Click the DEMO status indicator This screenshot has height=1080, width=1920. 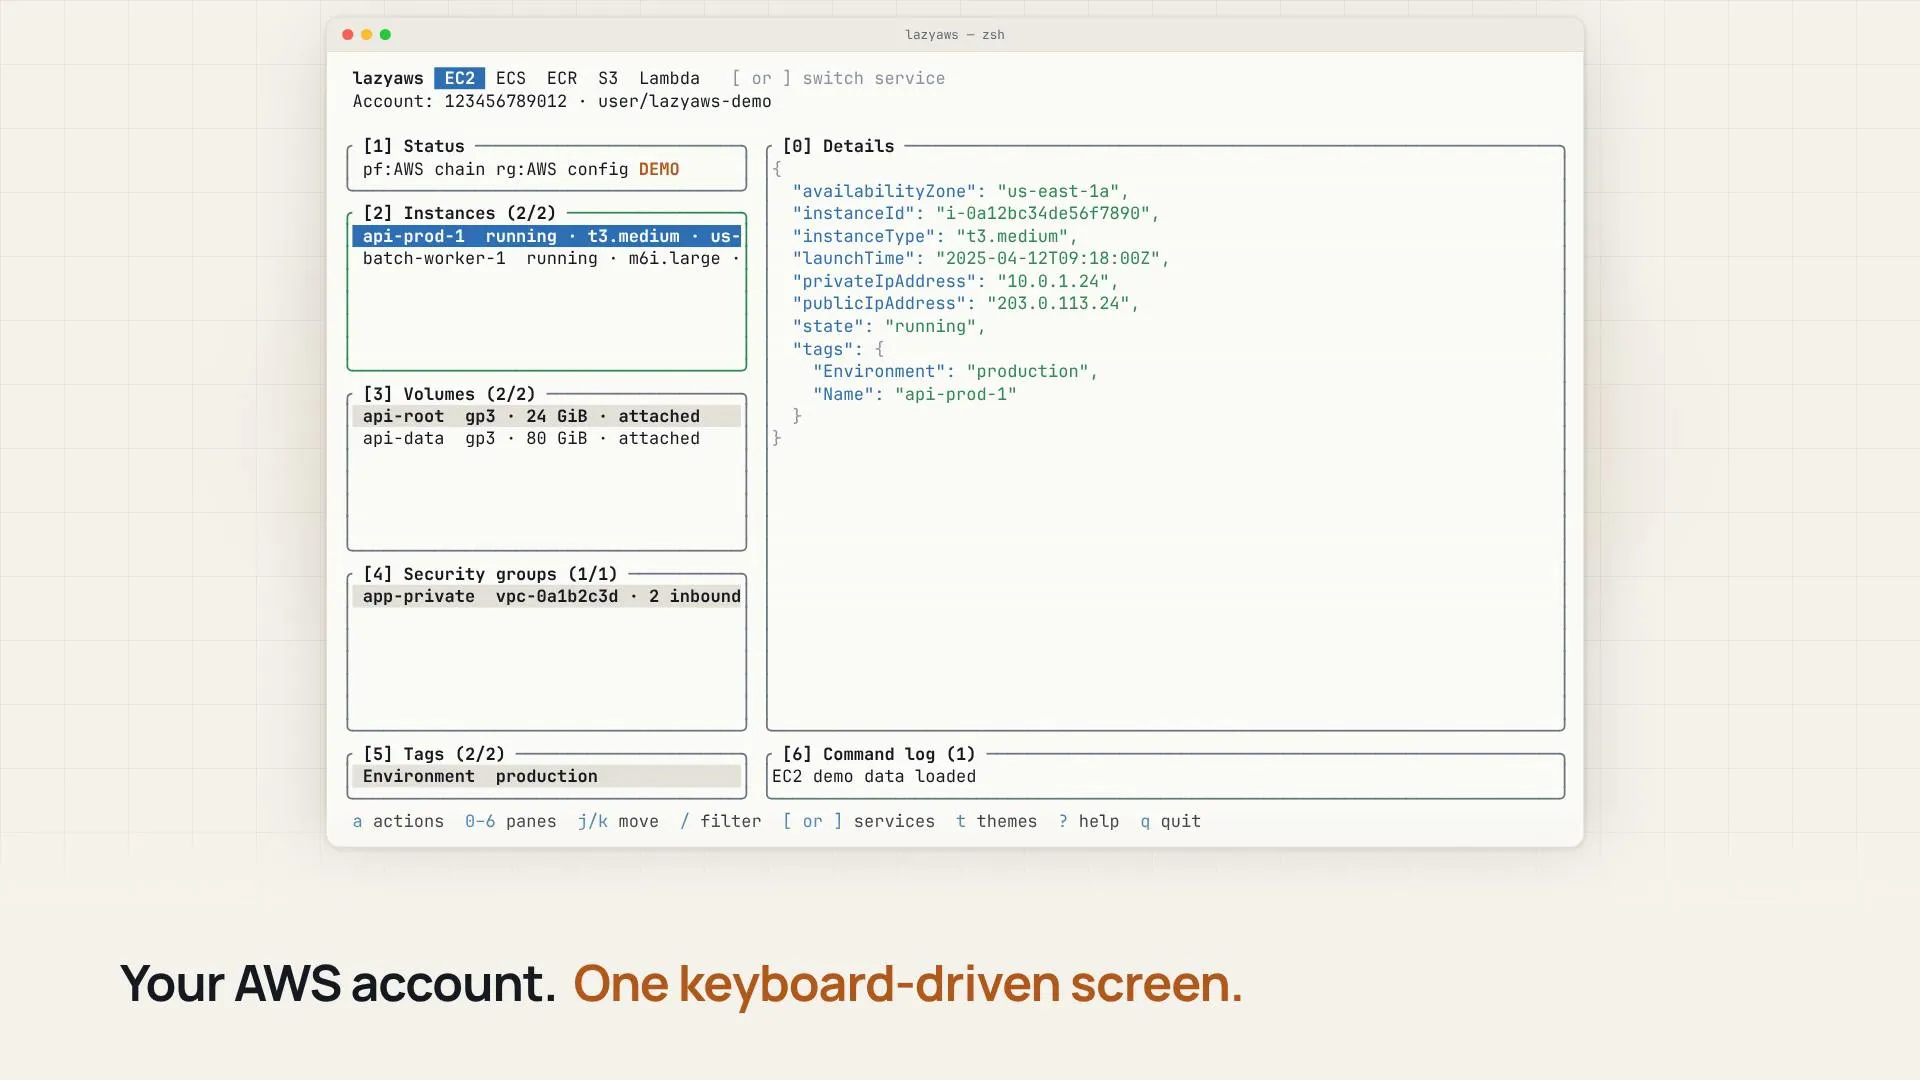pyautogui.click(x=659, y=169)
